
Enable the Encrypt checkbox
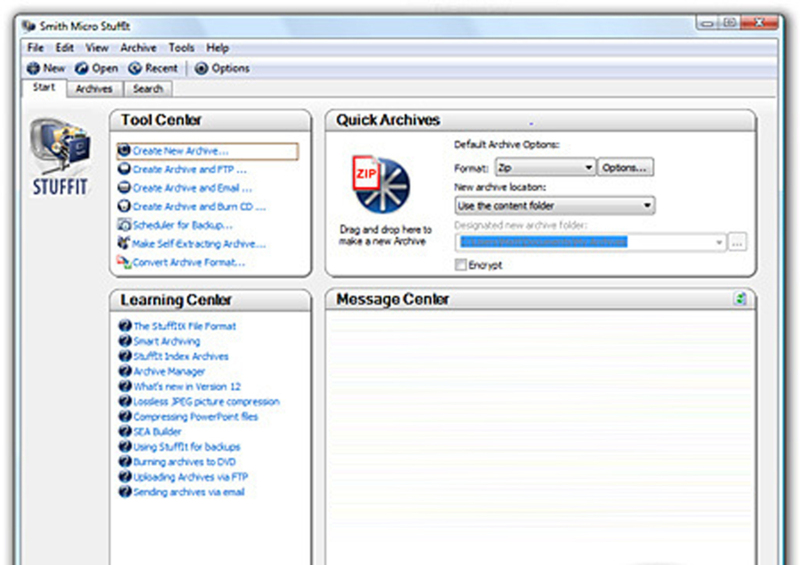tap(461, 265)
